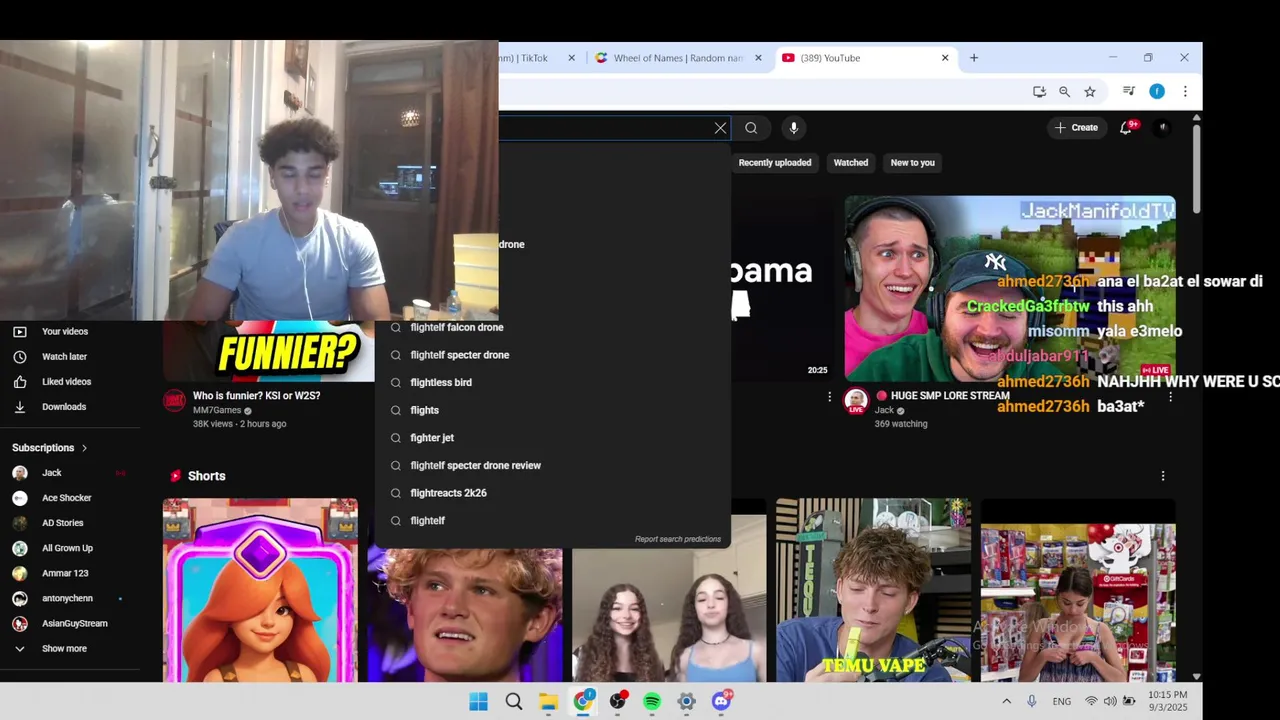Start voice search with the microphone icon

(794, 128)
